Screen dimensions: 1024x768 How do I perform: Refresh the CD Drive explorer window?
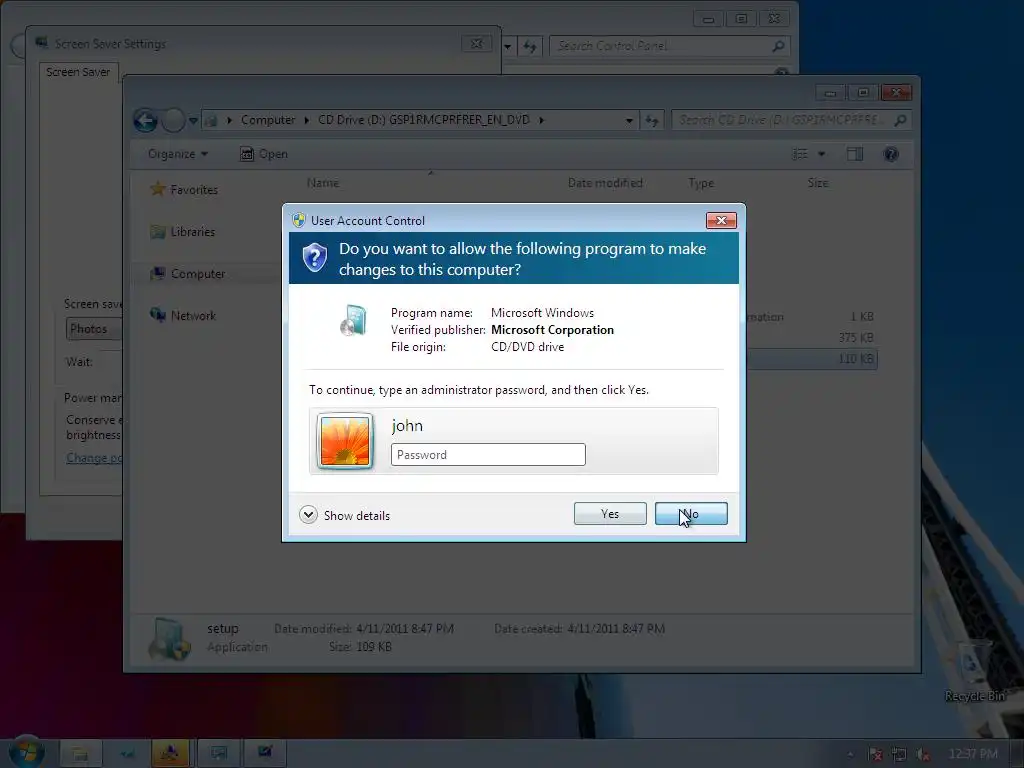pyautogui.click(x=652, y=121)
